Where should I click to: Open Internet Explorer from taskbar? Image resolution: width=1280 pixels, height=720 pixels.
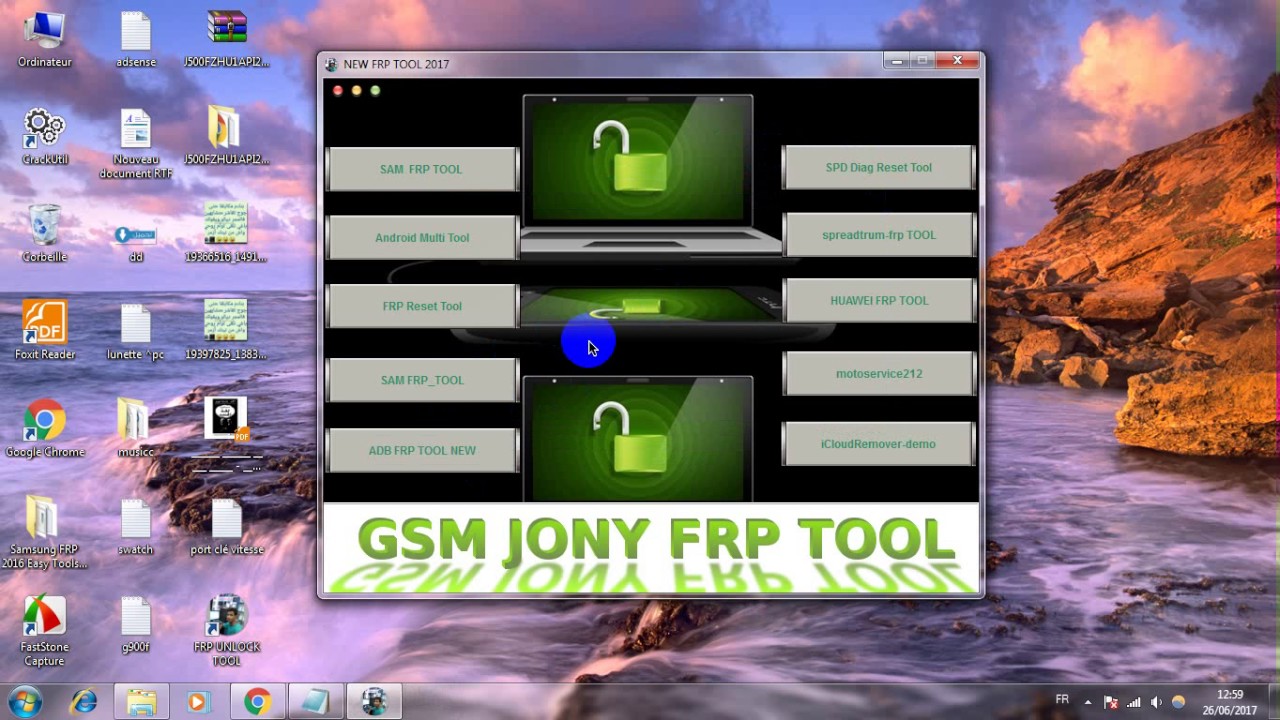[x=84, y=703]
